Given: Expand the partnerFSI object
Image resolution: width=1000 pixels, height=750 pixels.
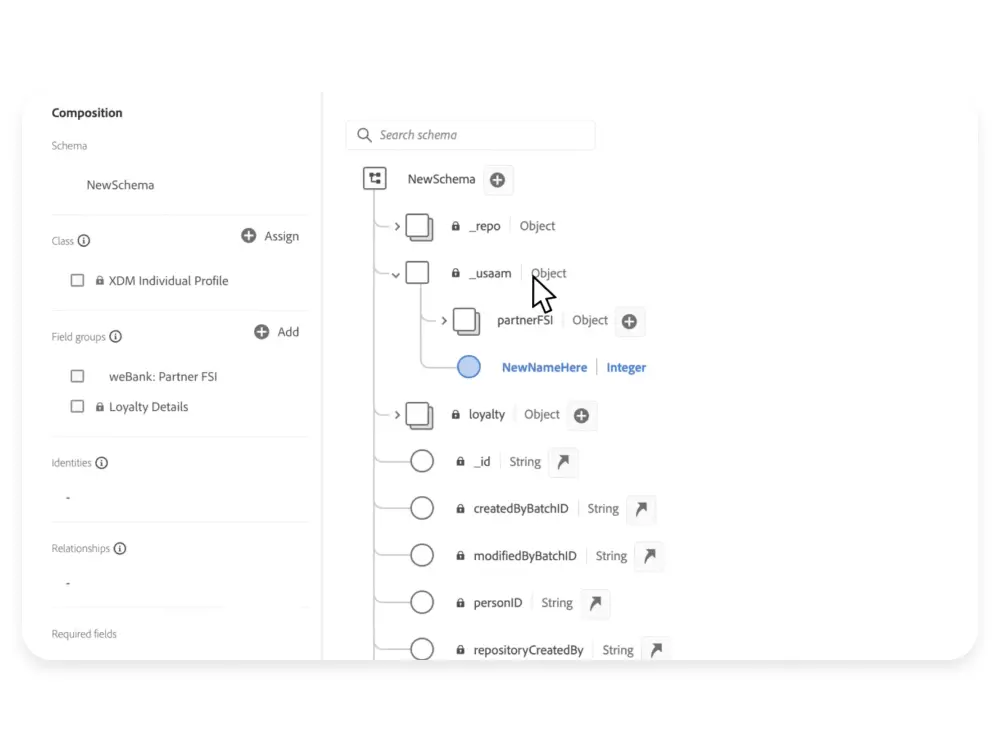Looking at the screenshot, I should [444, 321].
